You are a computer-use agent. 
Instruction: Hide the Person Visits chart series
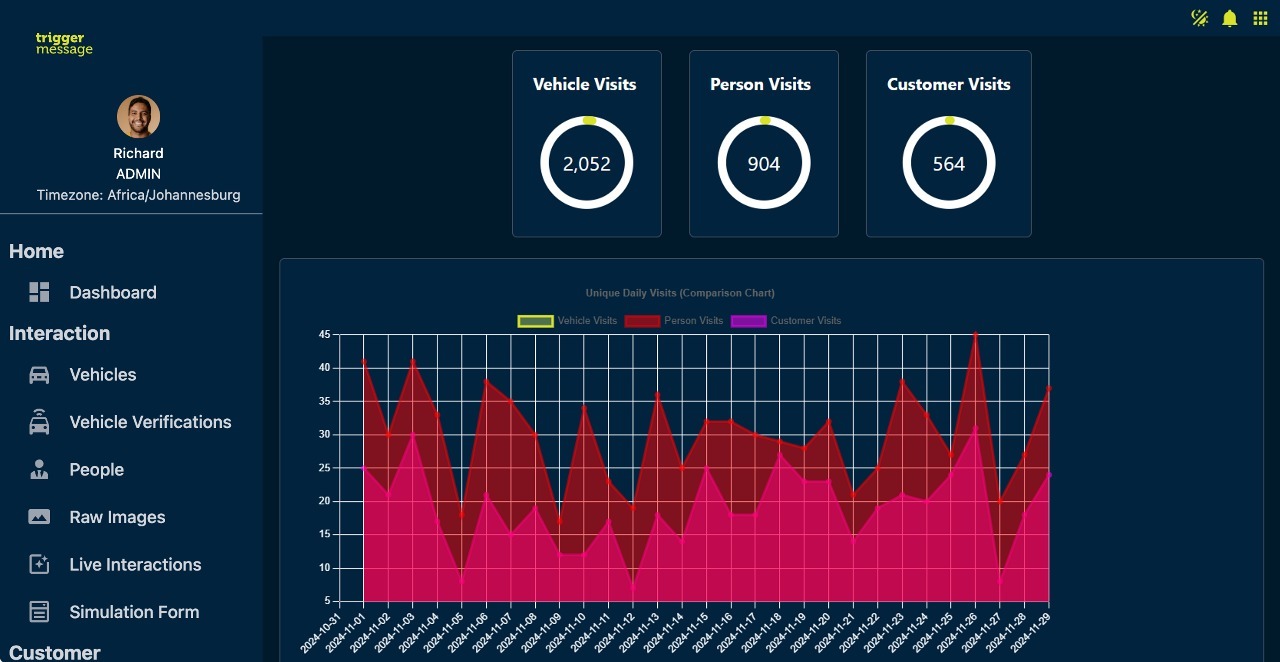(x=642, y=321)
